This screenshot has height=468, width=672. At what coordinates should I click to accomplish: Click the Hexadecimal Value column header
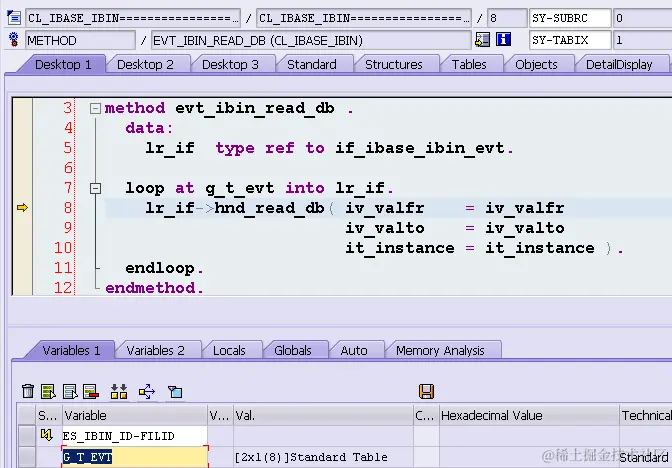529,415
